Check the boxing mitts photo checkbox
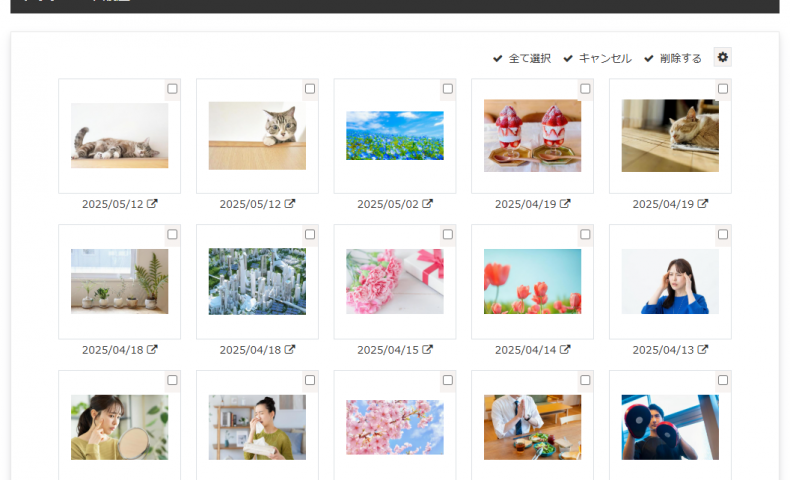 [723, 380]
